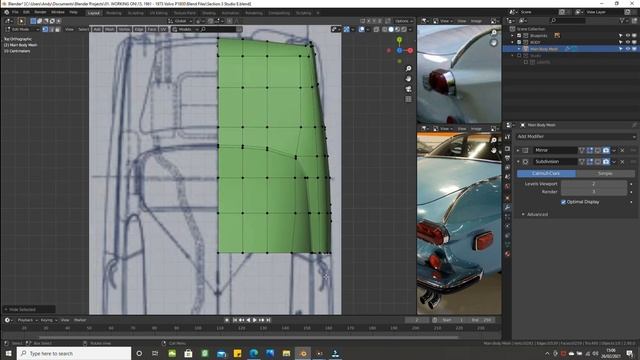Open the Tool properties tab icon
Image resolution: width=640 pixels, height=360 pixels.
click(507, 138)
